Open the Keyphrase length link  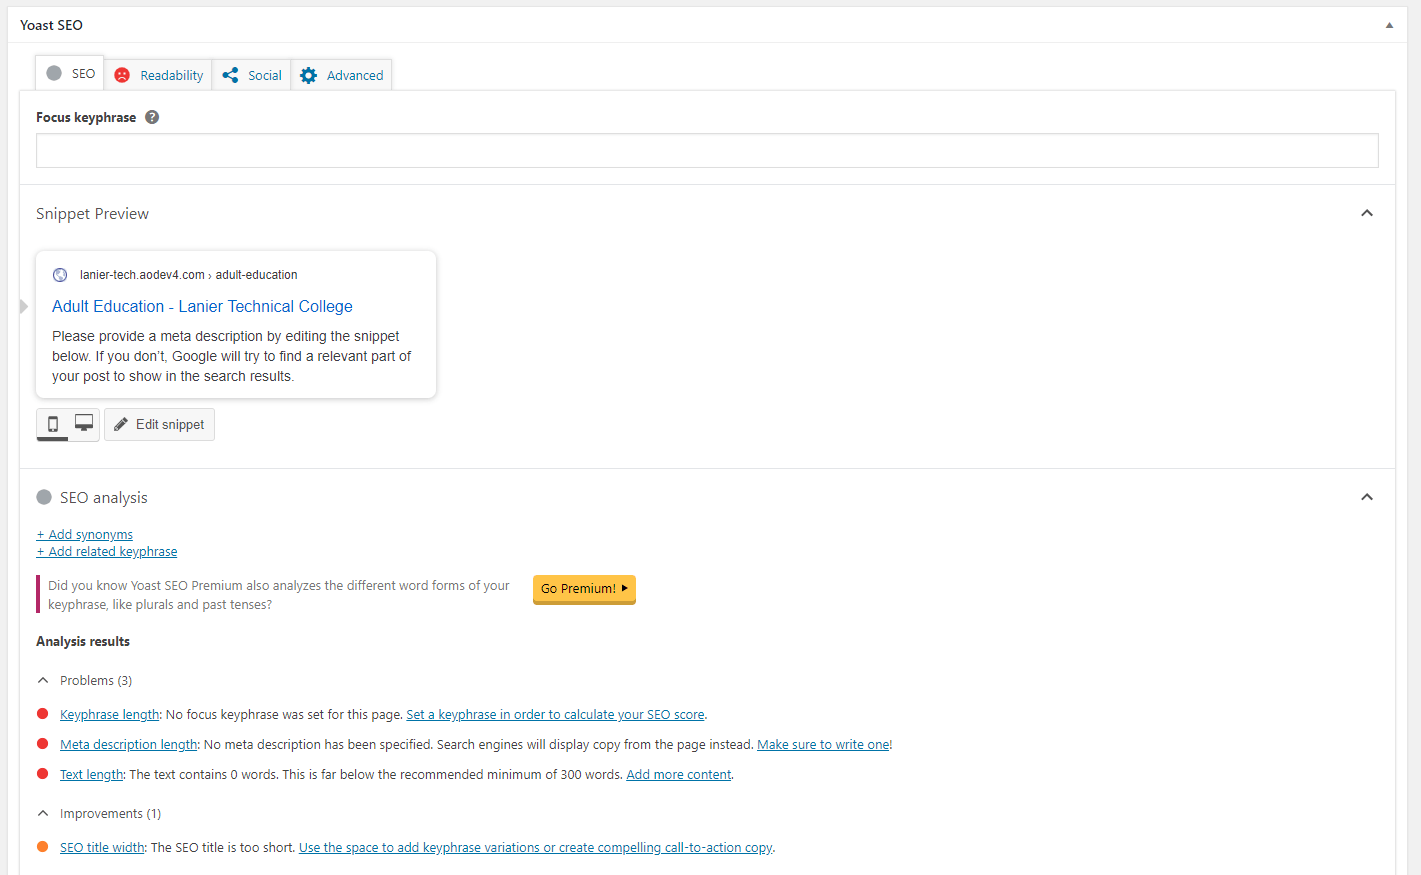pos(109,715)
